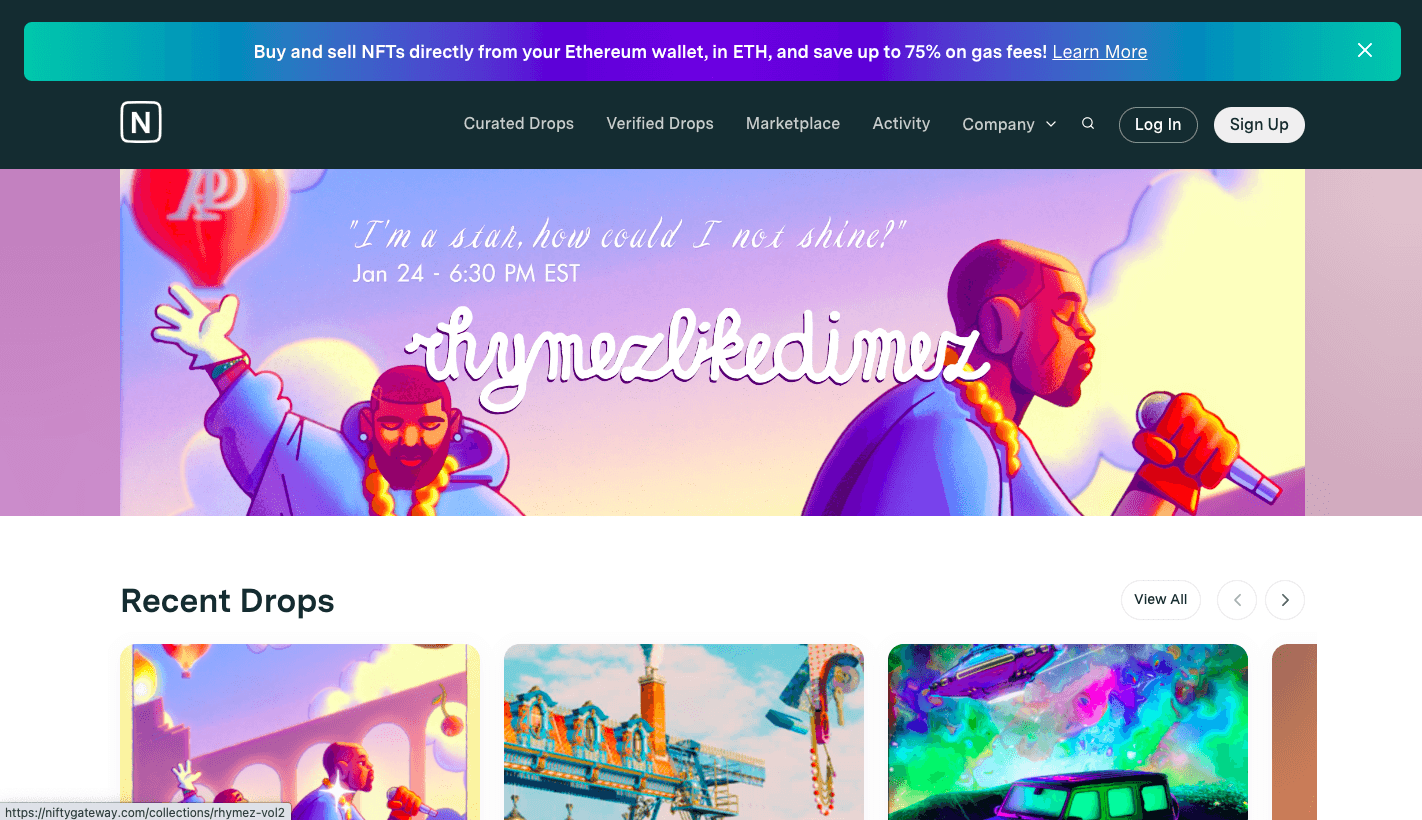The width and height of the screenshot is (1422, 820).
Task: Expand the Company dropdown menu
Action: point(1009,124)
